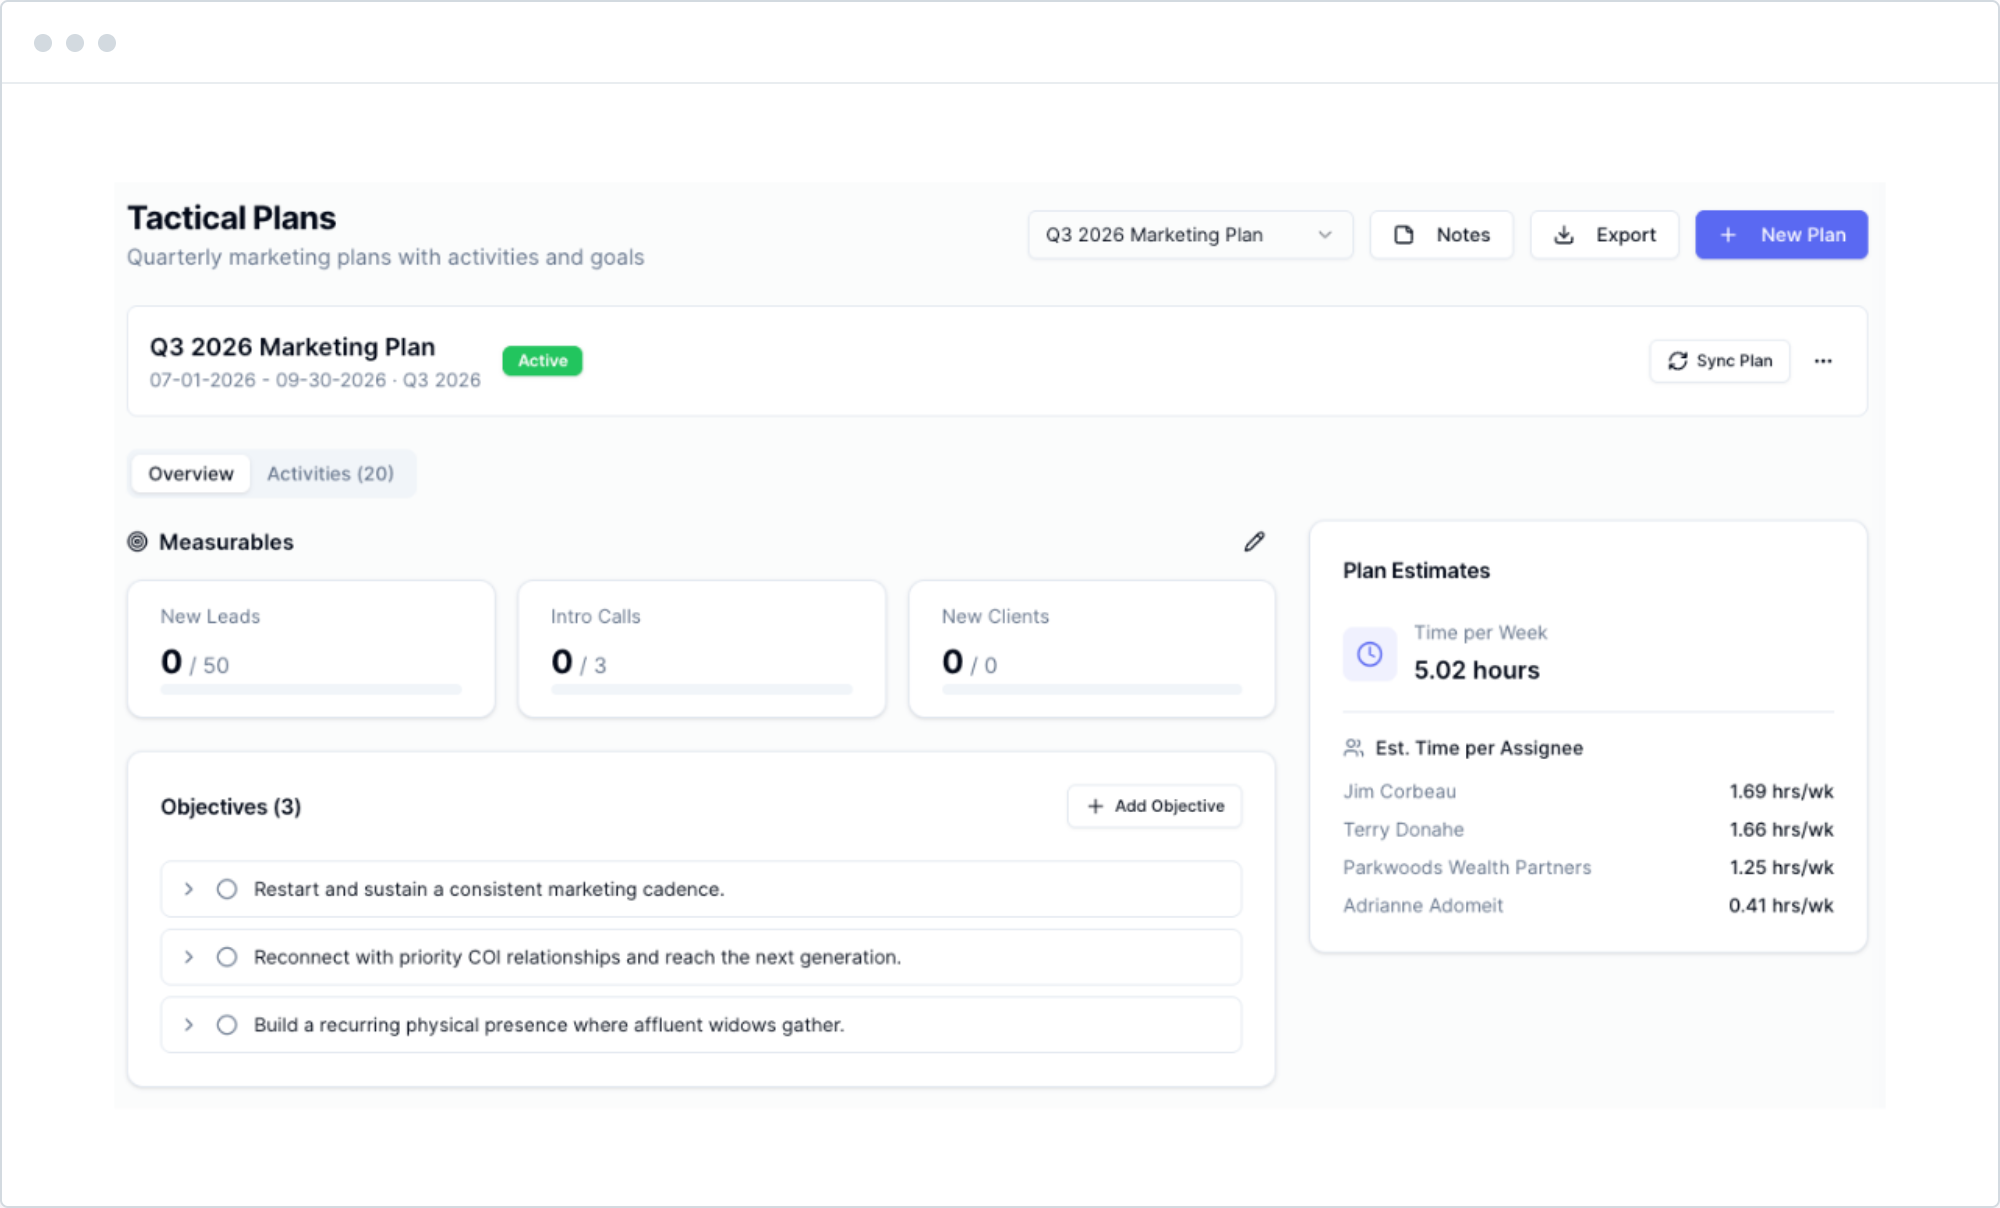Toggle the circle for 'Reconnect with priority COI' objective

[227, 957]
